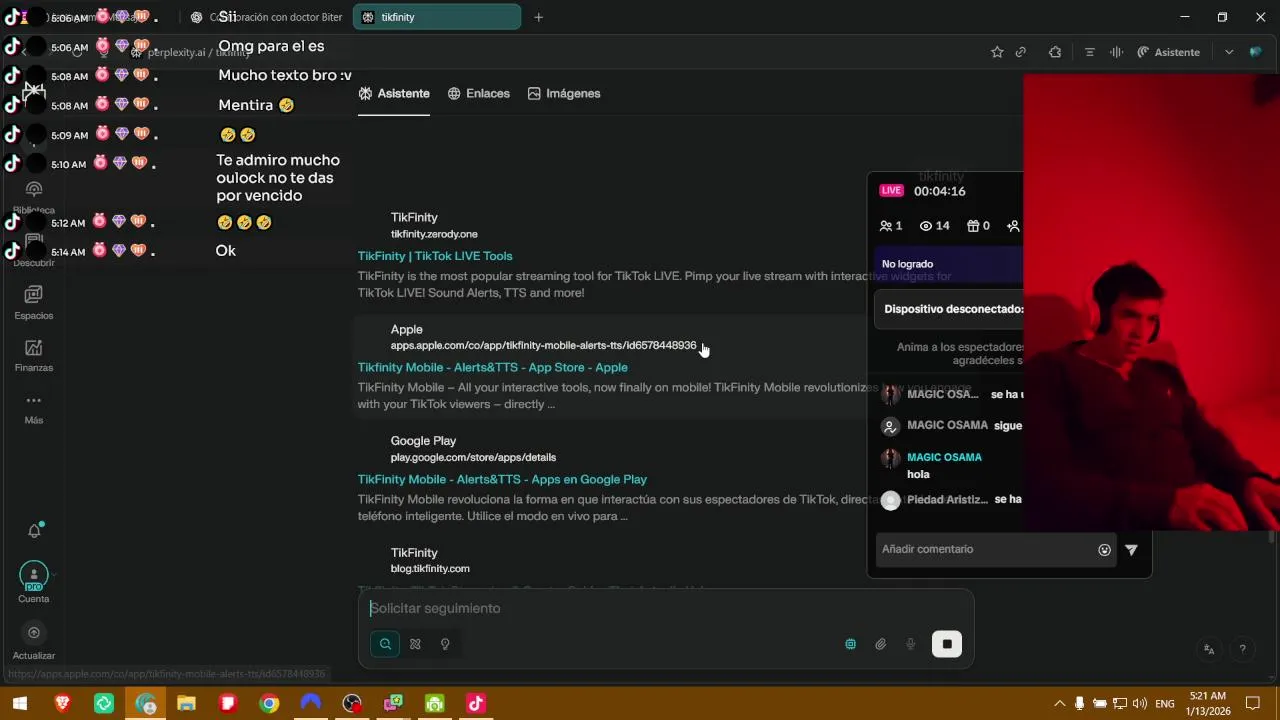The height and width of the screenshot is (720, 1280).
Task: Click the Actualizar upgrade icon
Action: click(33, 633)
